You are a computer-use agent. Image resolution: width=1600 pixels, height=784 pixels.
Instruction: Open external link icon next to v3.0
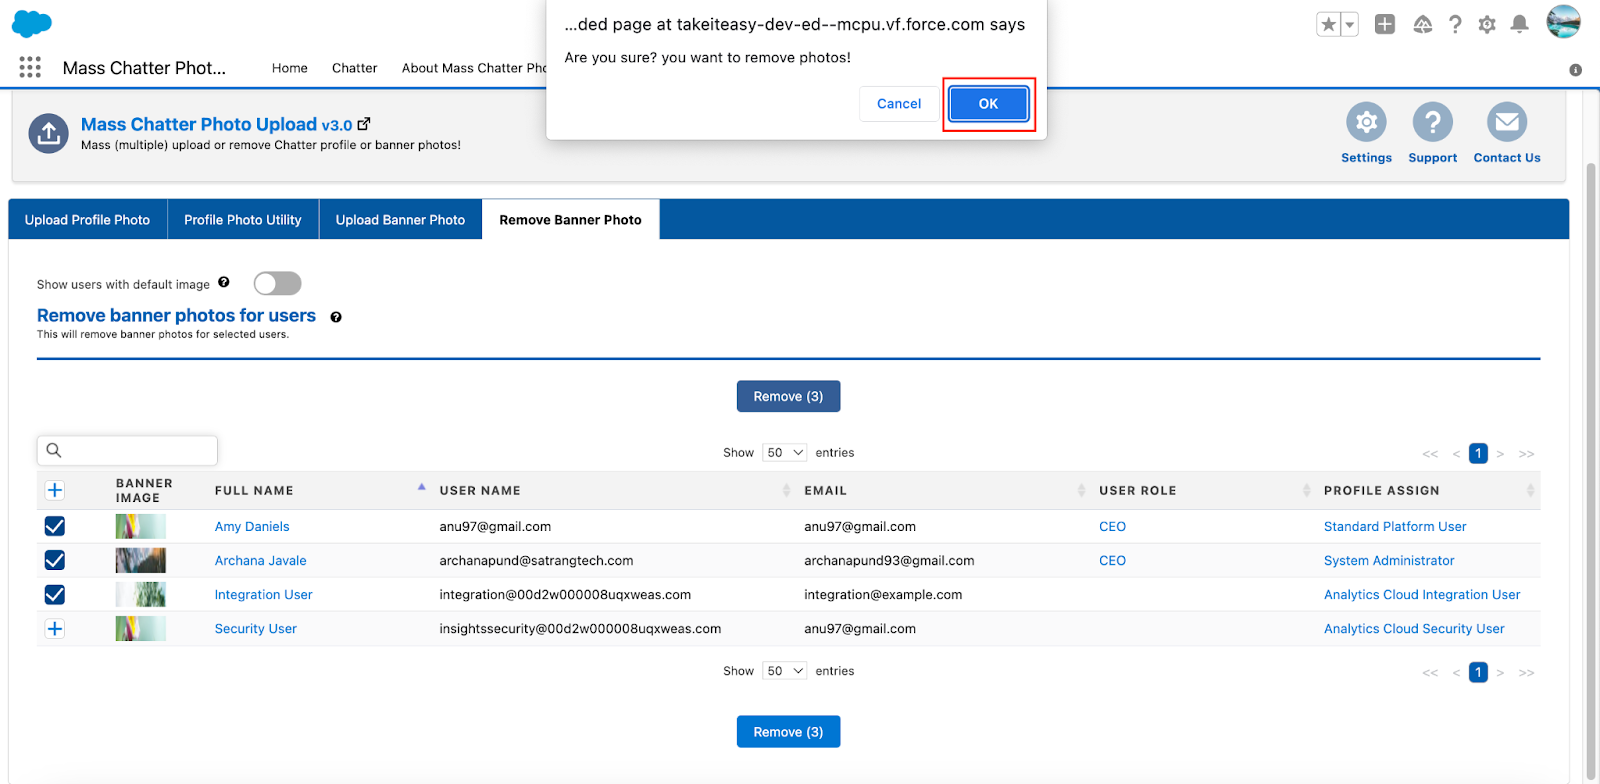(x=364, y=124)
